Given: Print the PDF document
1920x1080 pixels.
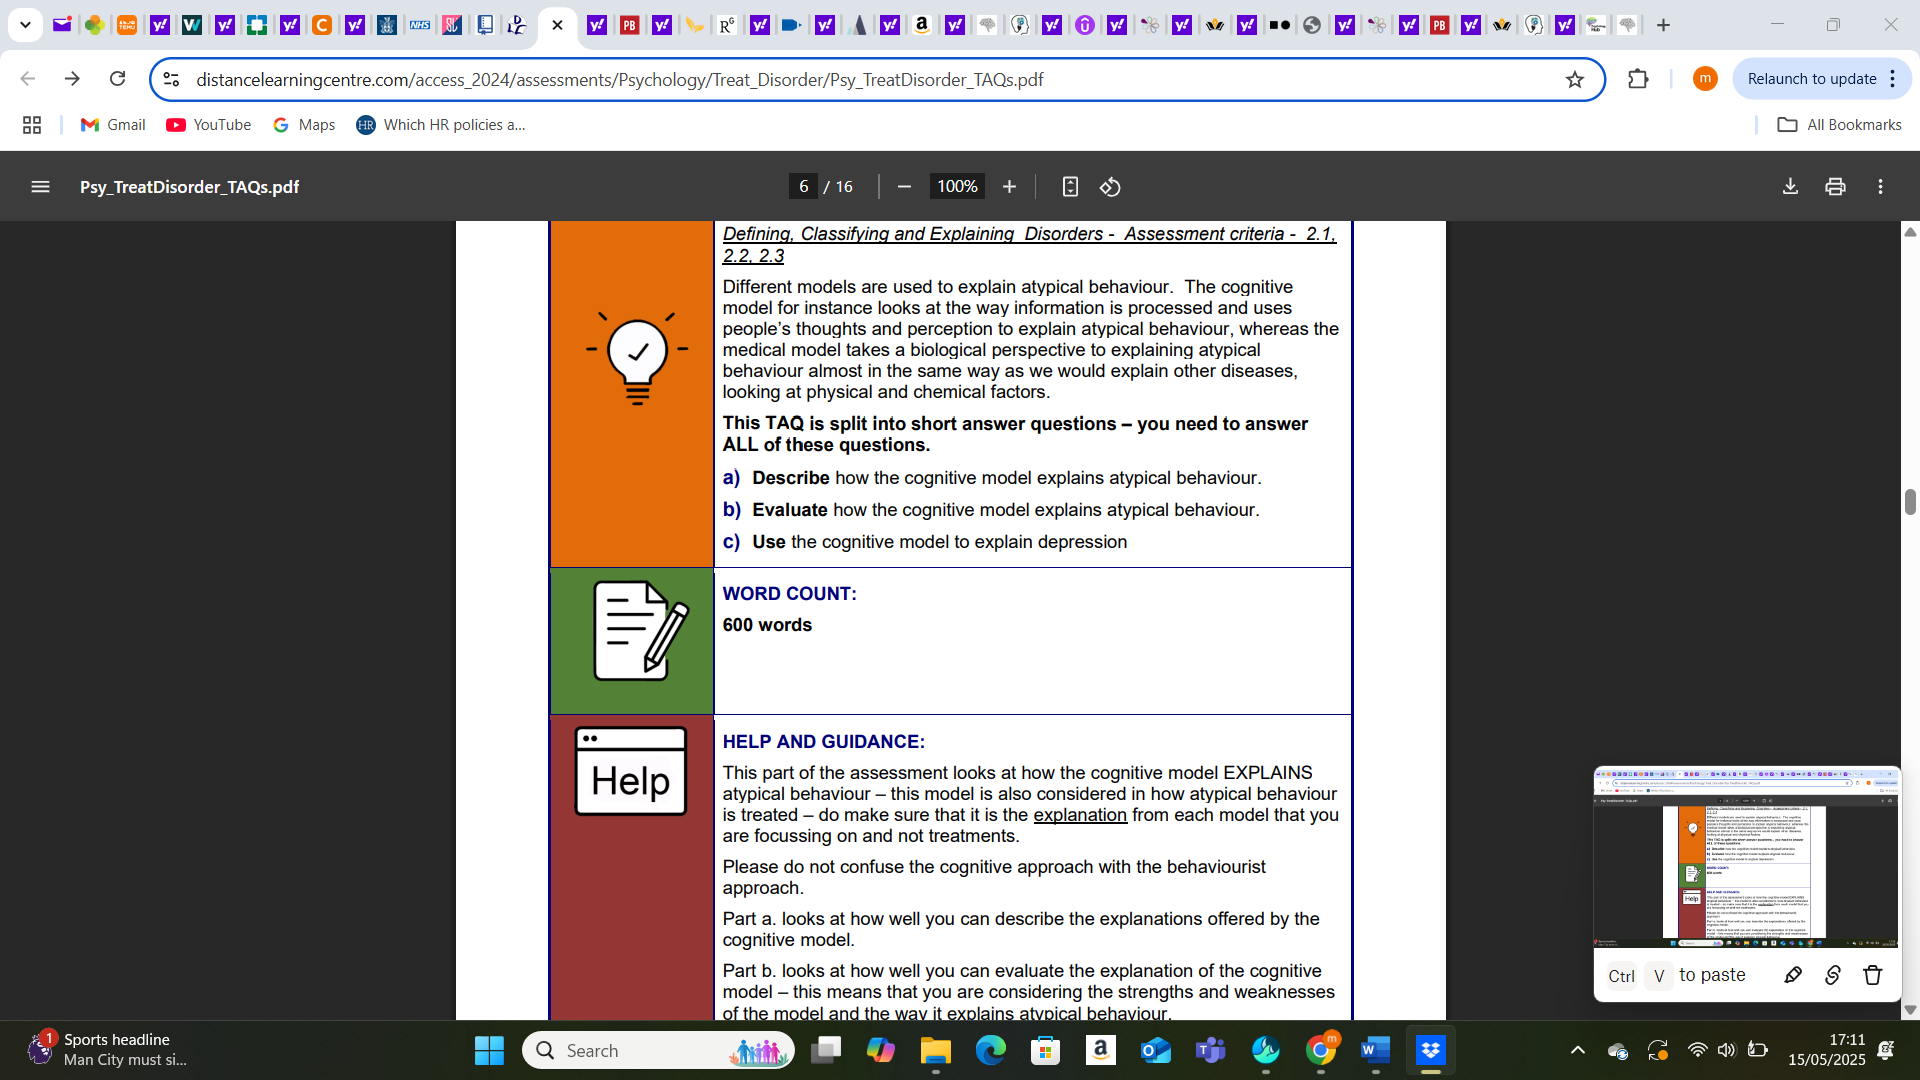Looking at the screenshot, I should pos(1835,186).
